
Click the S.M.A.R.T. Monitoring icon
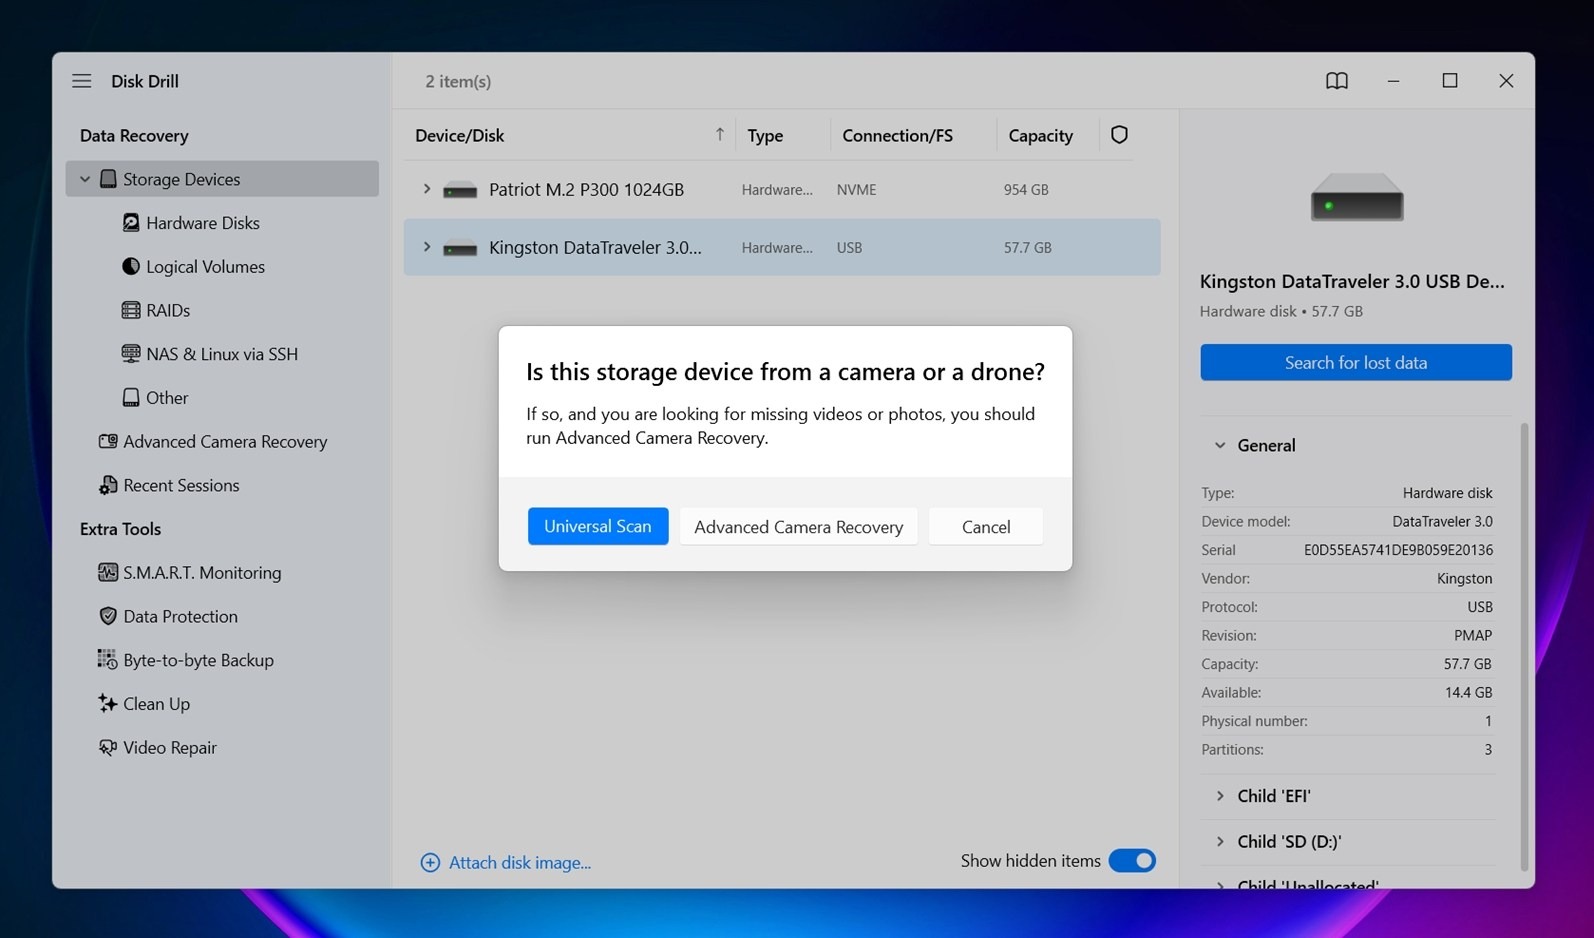tap(108, 572)
